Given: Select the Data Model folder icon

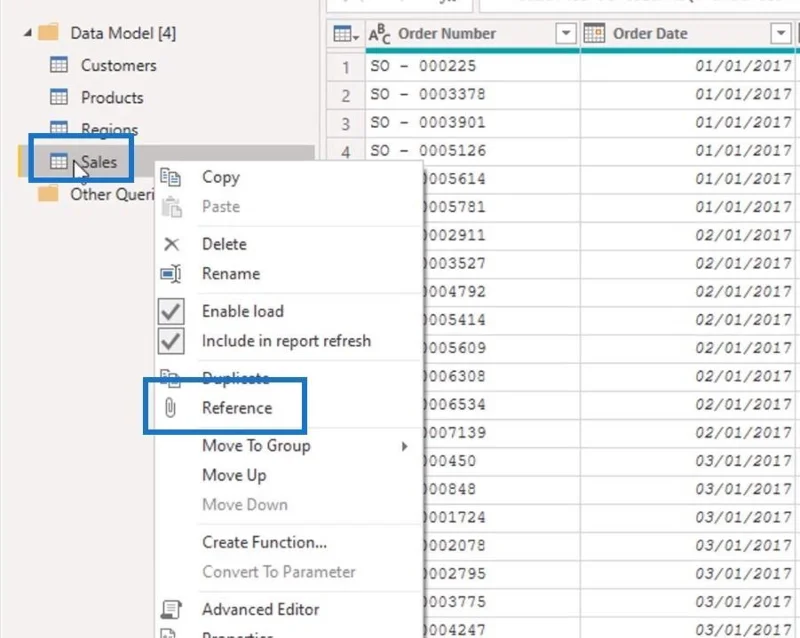Looking at the screenshot, I should pos(48,33).
